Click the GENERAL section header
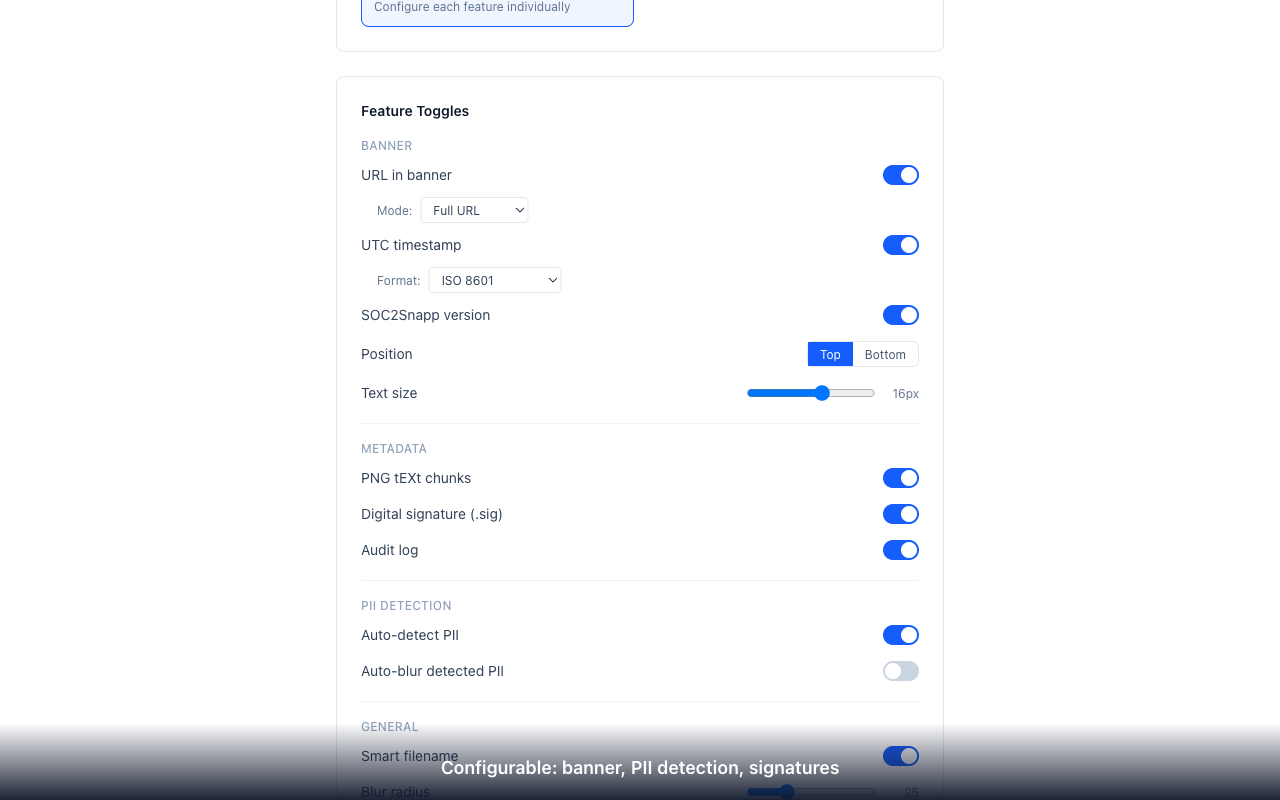 [x=390, y=726]
